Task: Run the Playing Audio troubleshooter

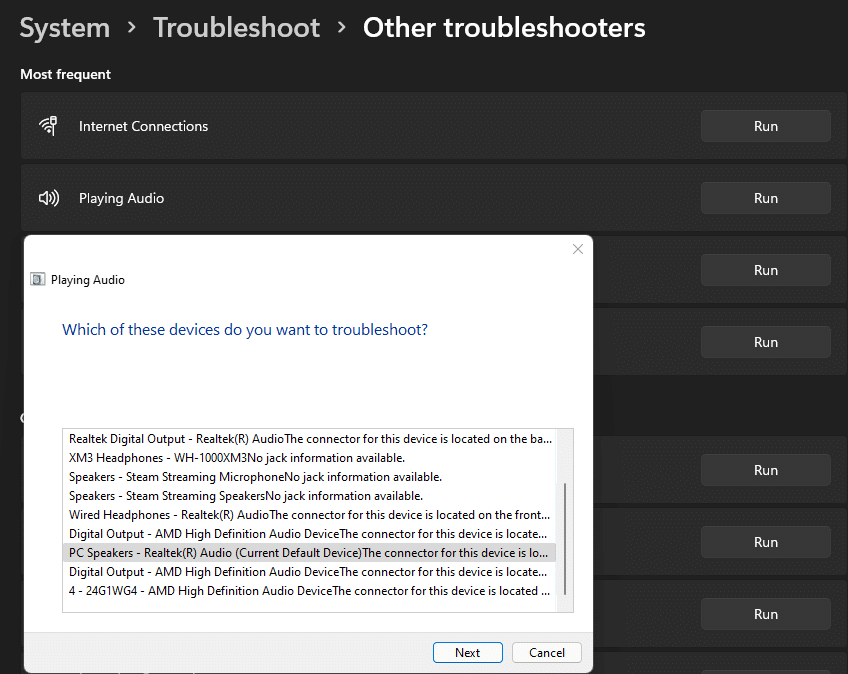Action: coord(765,198)
